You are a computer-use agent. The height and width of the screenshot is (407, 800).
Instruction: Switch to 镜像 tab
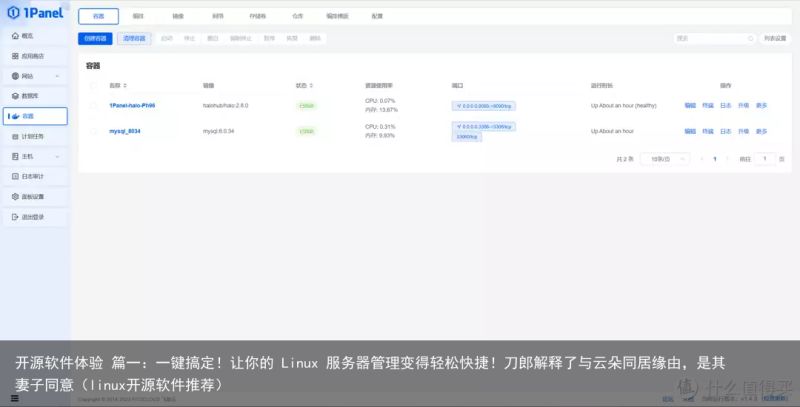click(178, 16)
